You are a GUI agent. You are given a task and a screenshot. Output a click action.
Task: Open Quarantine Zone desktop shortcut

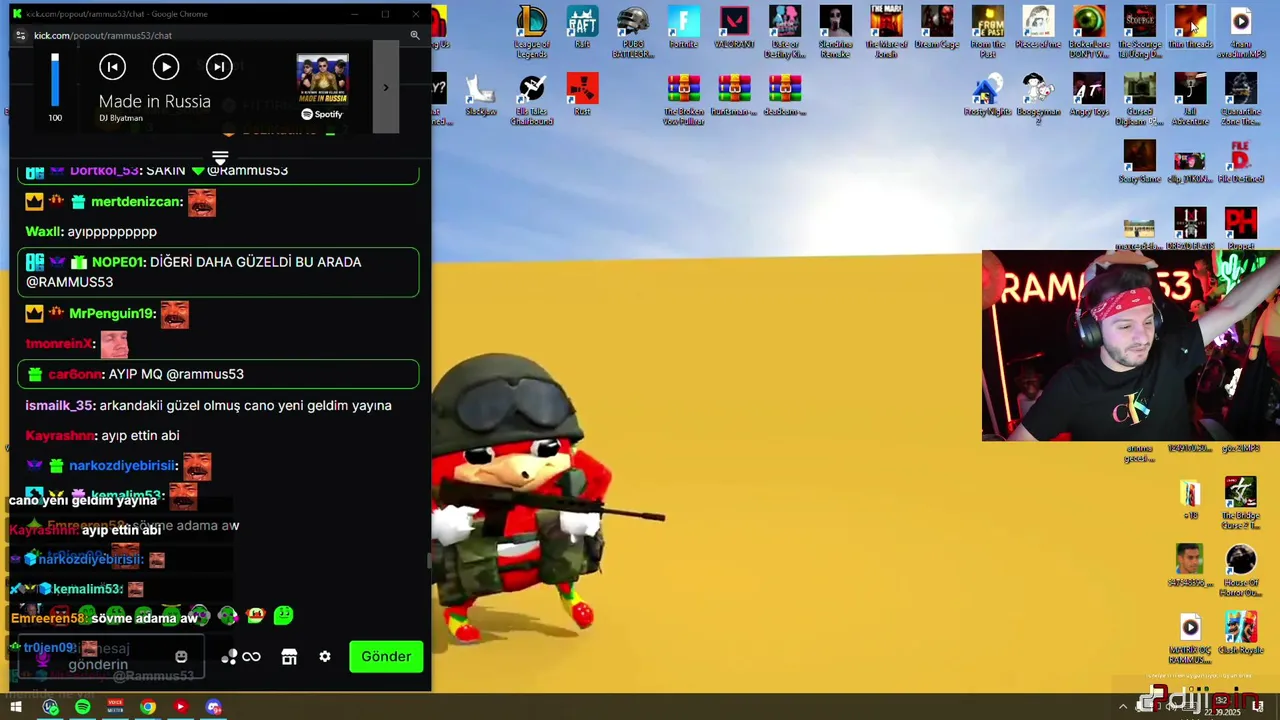pos(1241,99)
